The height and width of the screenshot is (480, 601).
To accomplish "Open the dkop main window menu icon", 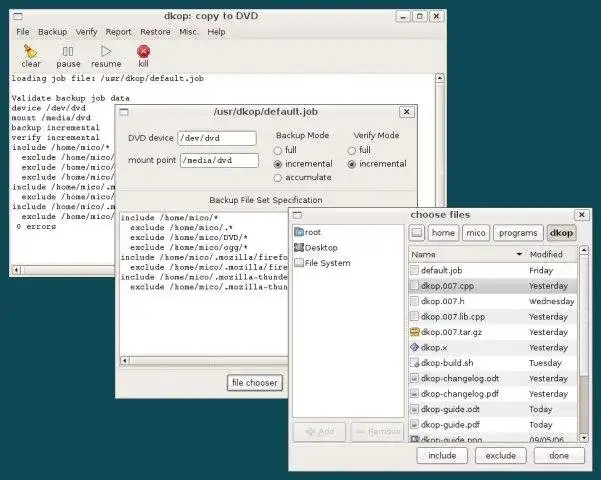I will point(18,16).
